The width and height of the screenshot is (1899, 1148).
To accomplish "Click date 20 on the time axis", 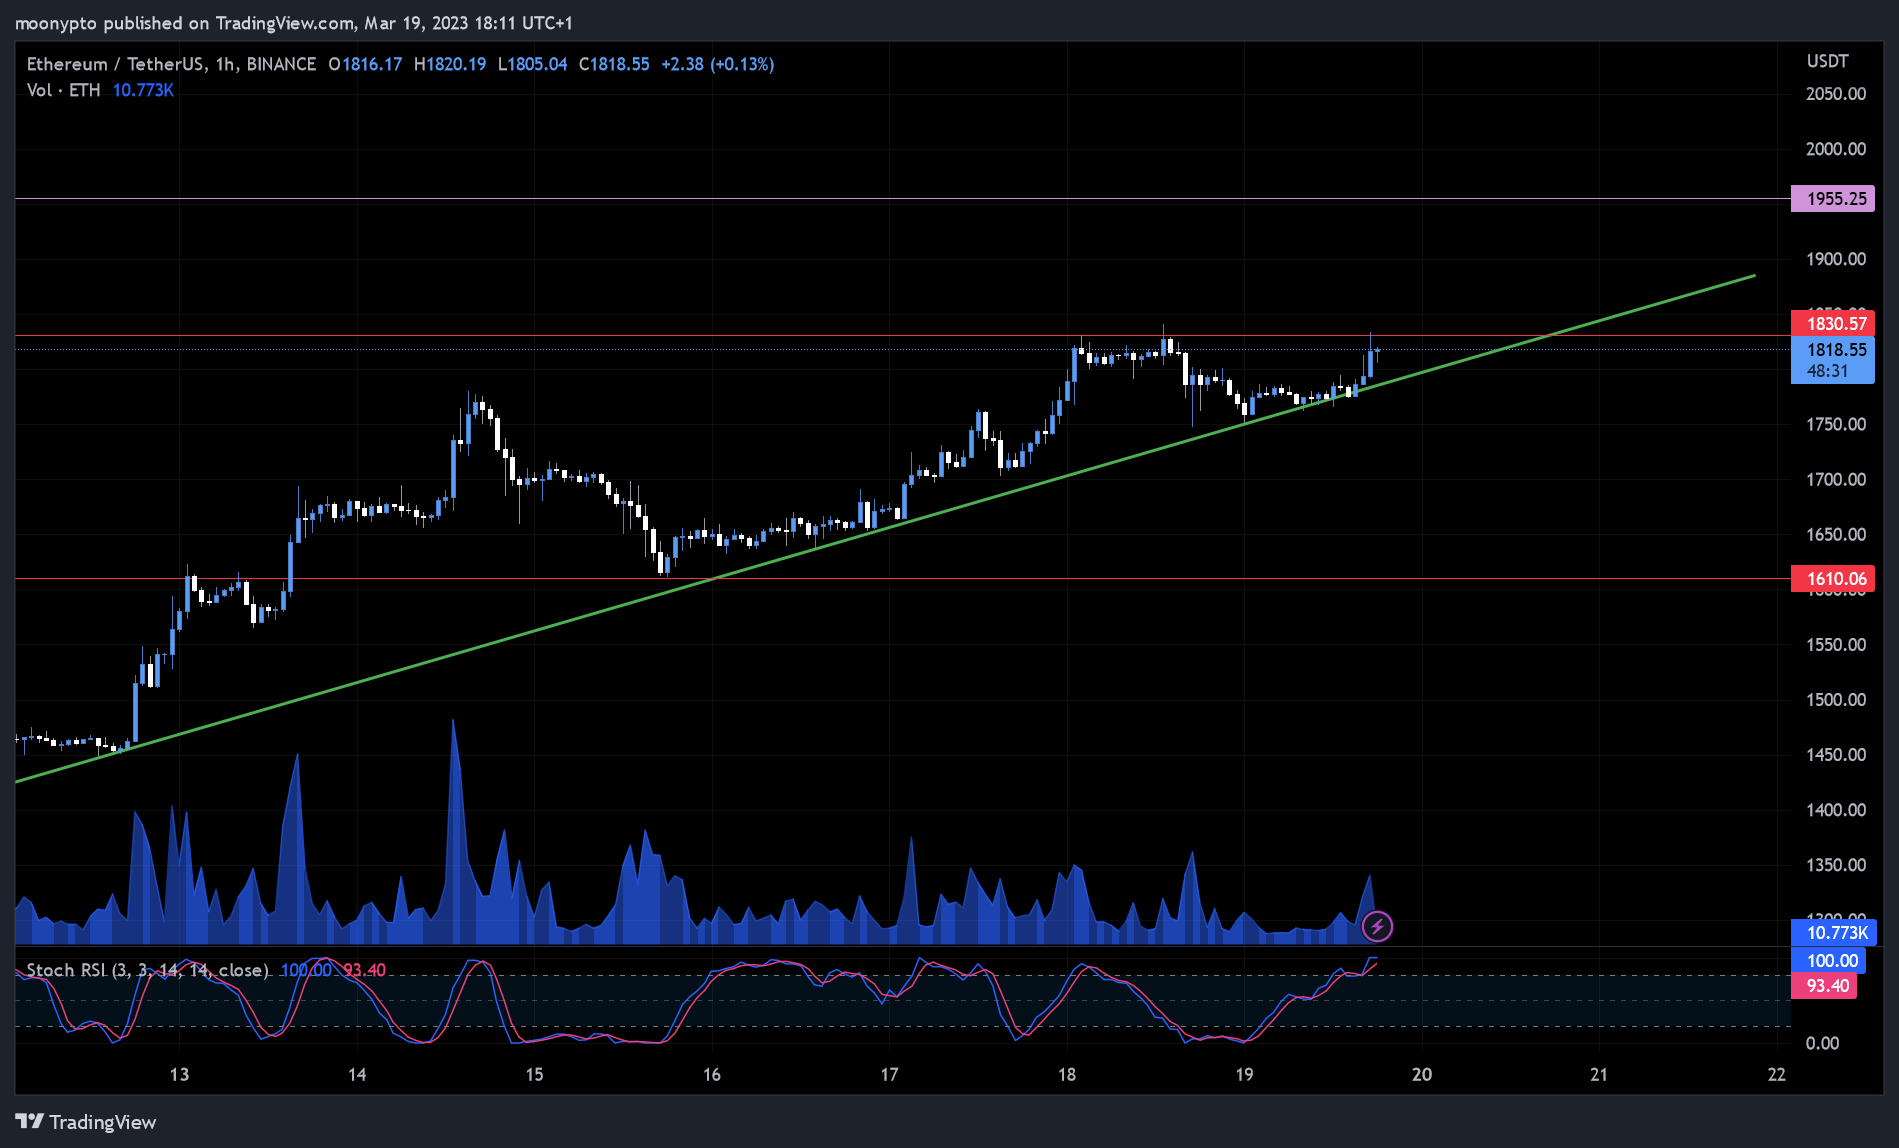I will click(1421, 1074).
